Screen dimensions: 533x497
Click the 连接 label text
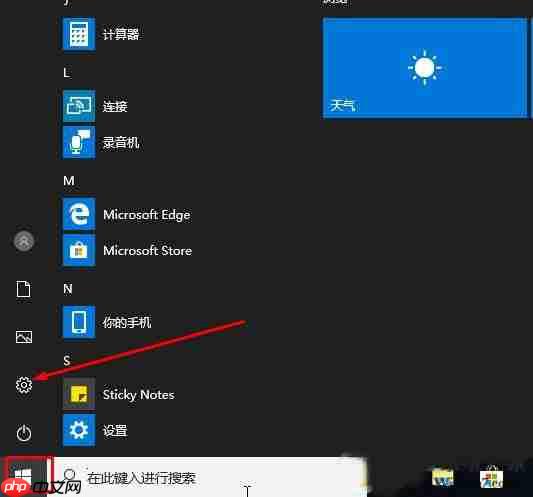click(x=115, y=106)
